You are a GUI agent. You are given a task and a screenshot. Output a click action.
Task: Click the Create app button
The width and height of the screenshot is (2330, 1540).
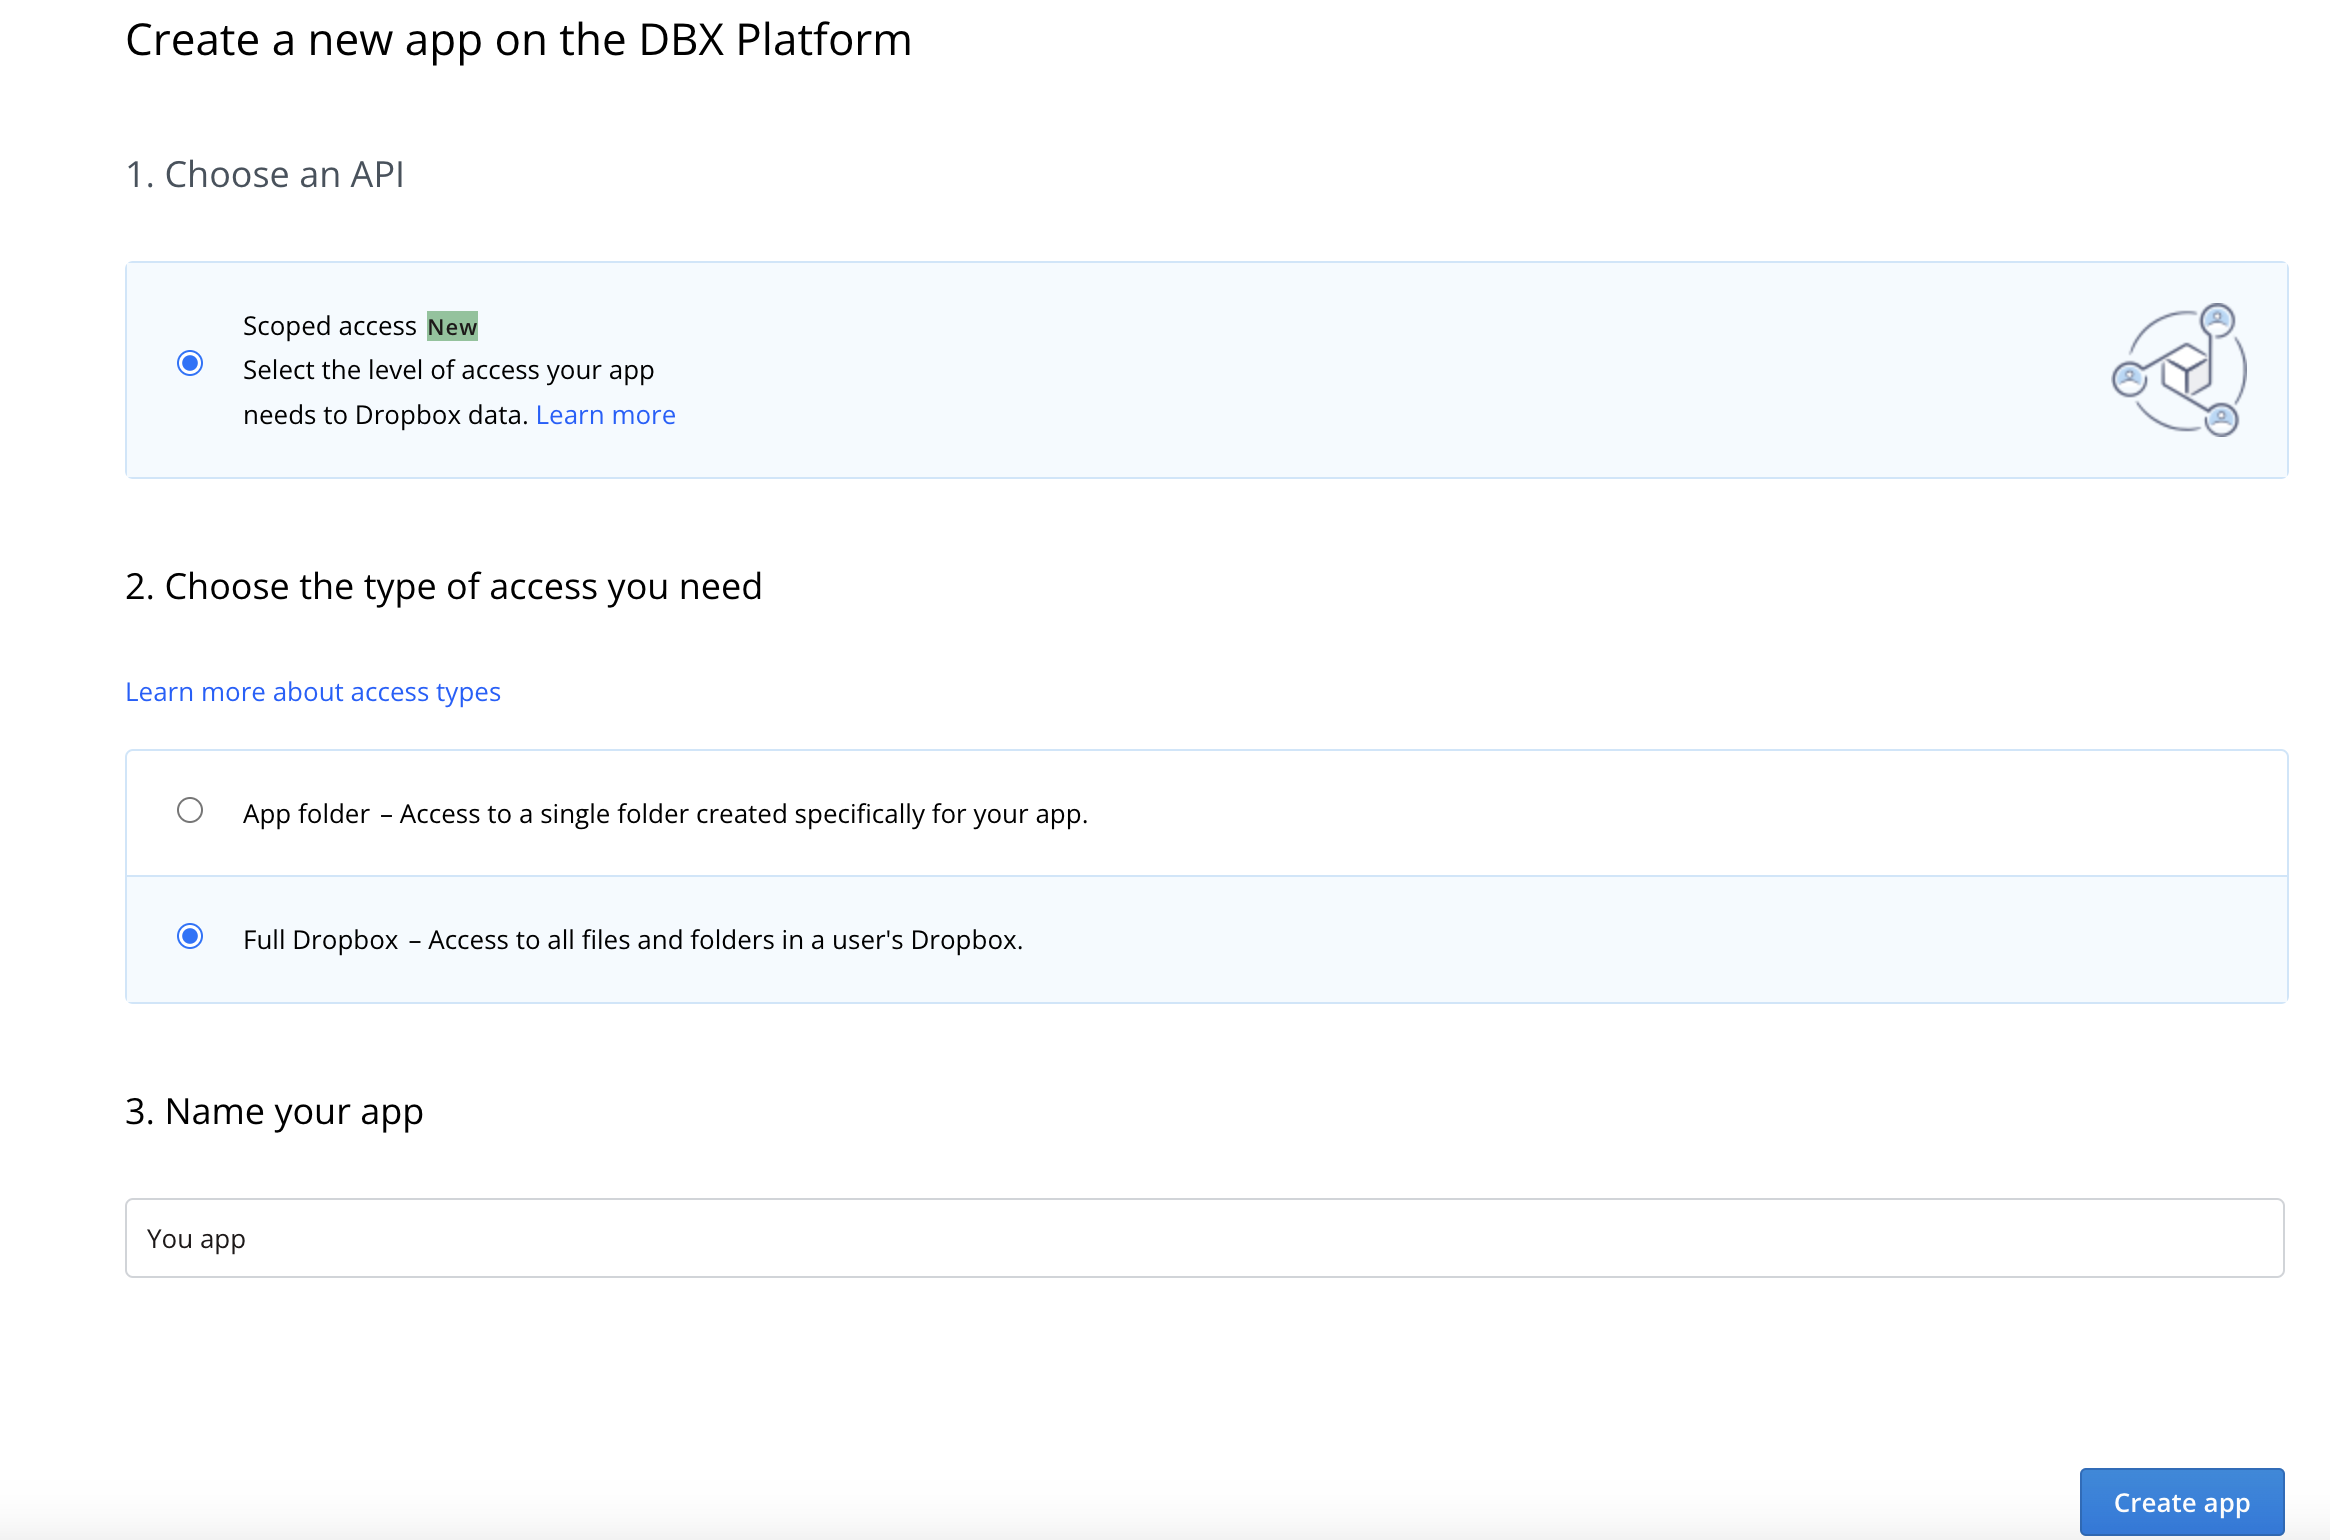coord(2182,1502)
